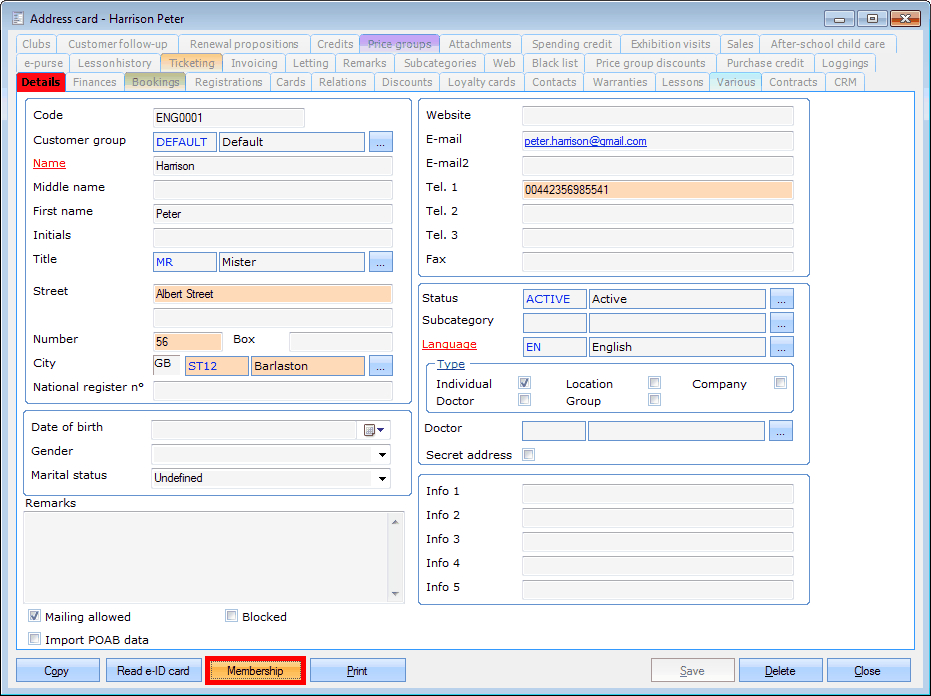Tick the Company type checkbox
This screenshot has width=931, height=696.
coord(780,383)
